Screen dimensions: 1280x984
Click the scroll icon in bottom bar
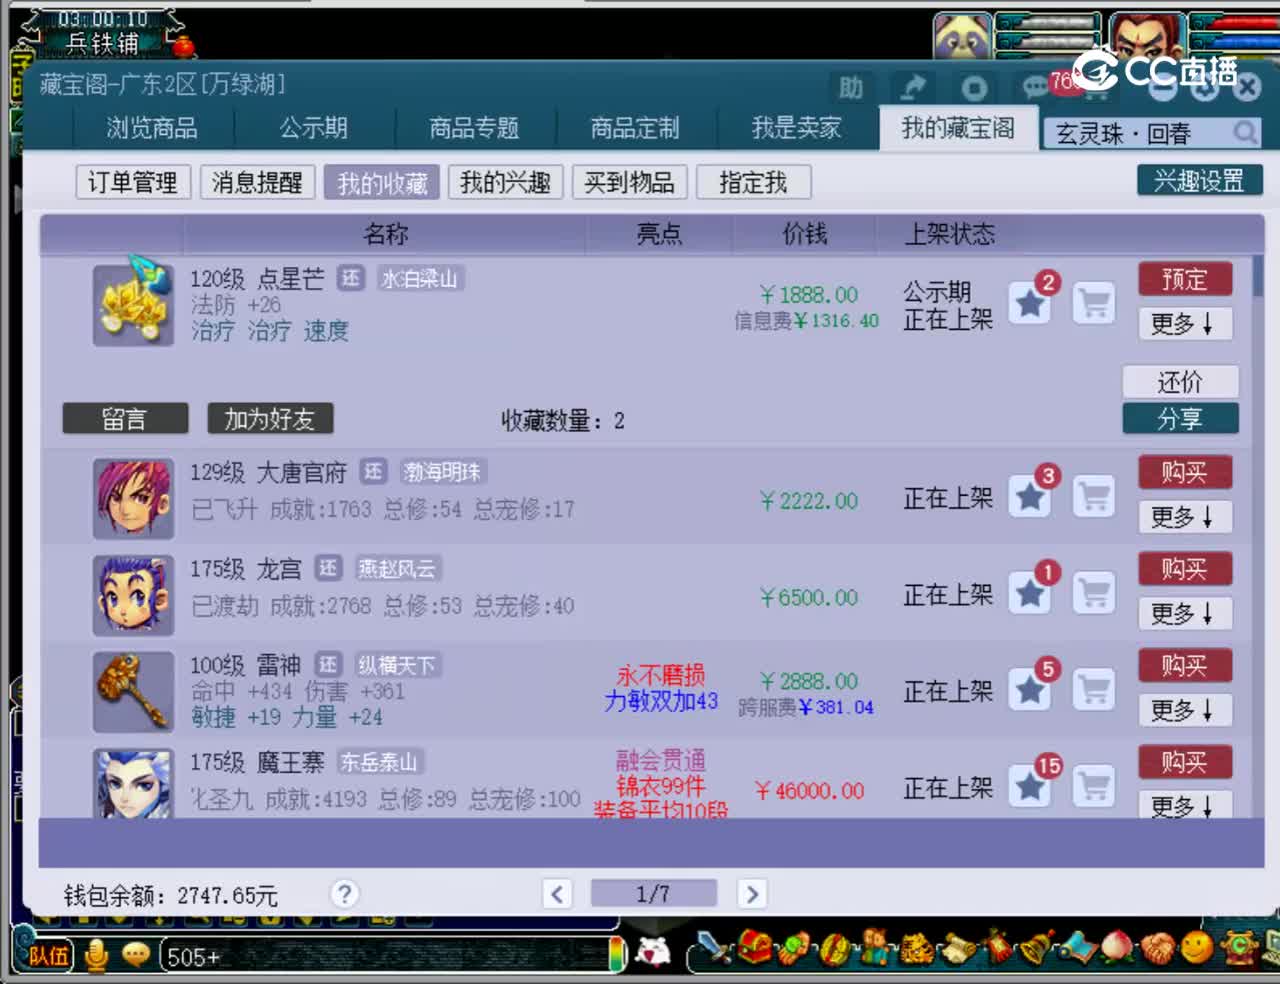958,947
